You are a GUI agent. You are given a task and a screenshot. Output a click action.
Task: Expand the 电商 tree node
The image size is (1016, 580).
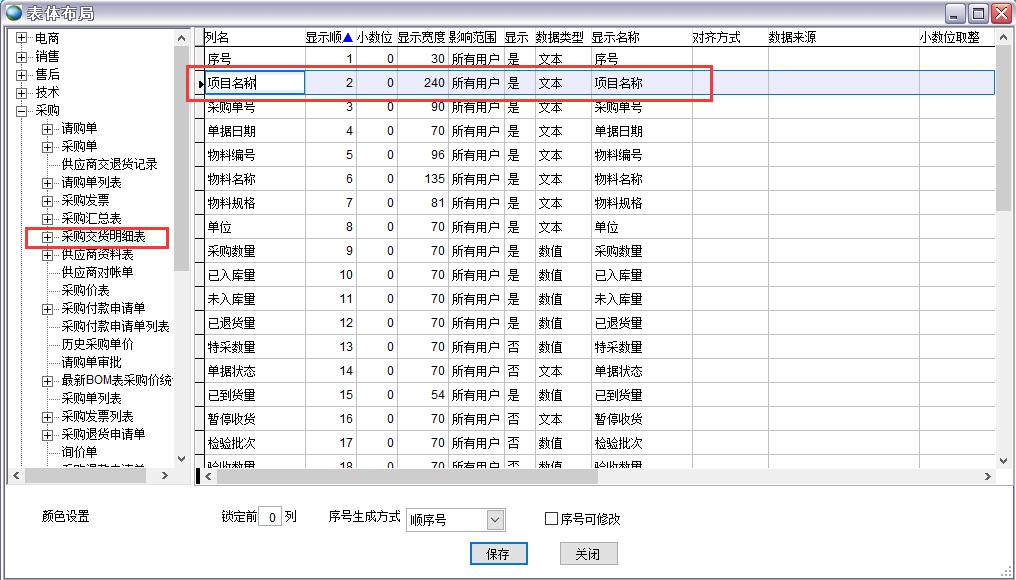21,38
